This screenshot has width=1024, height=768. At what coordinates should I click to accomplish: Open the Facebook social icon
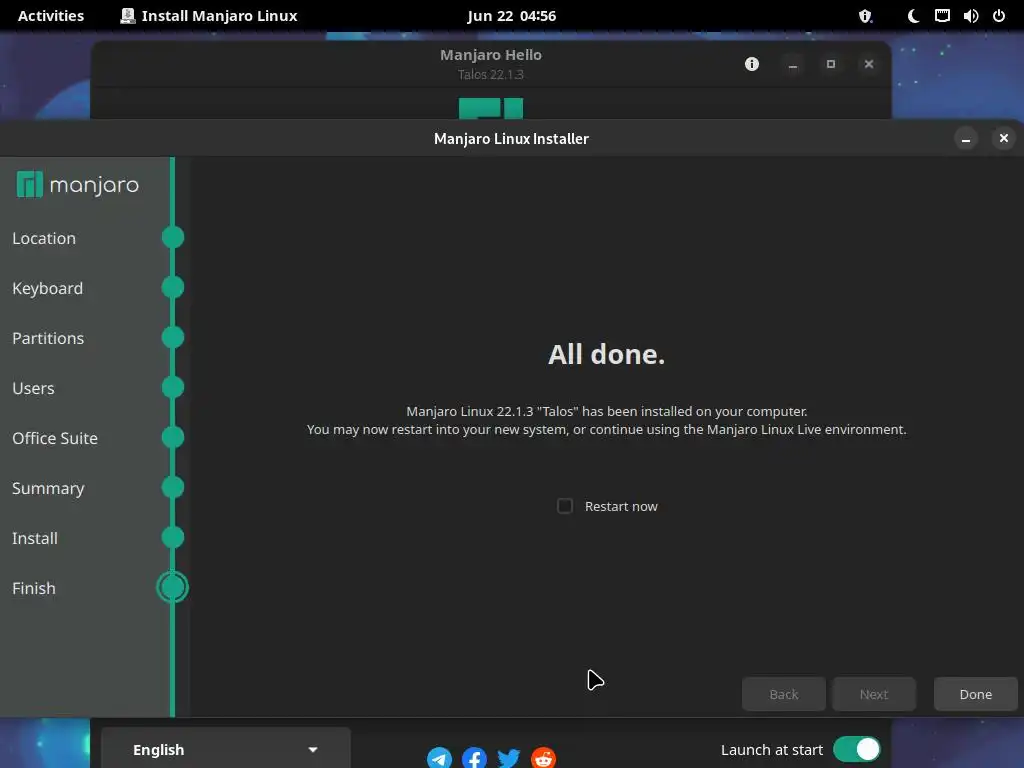pyautogui.click(x=474, y=758)
